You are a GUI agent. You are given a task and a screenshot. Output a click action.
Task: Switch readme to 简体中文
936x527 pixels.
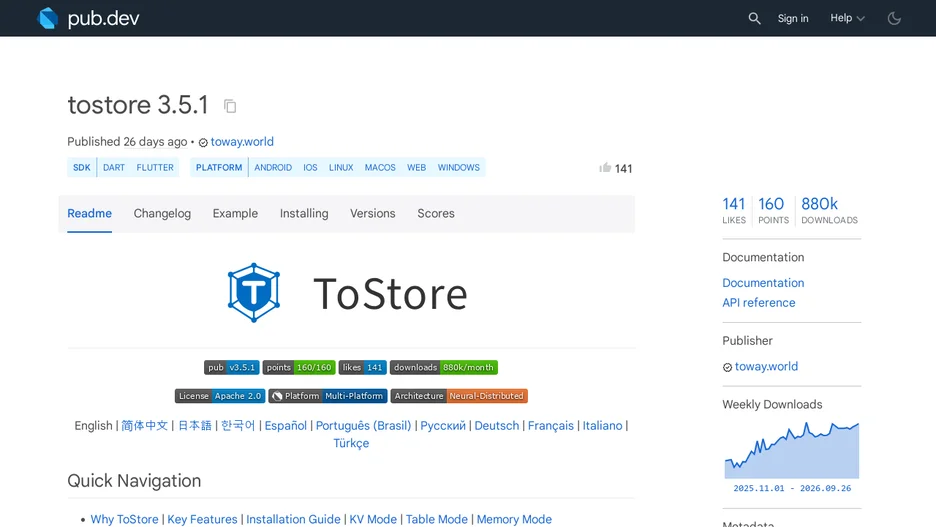point(144,426)
